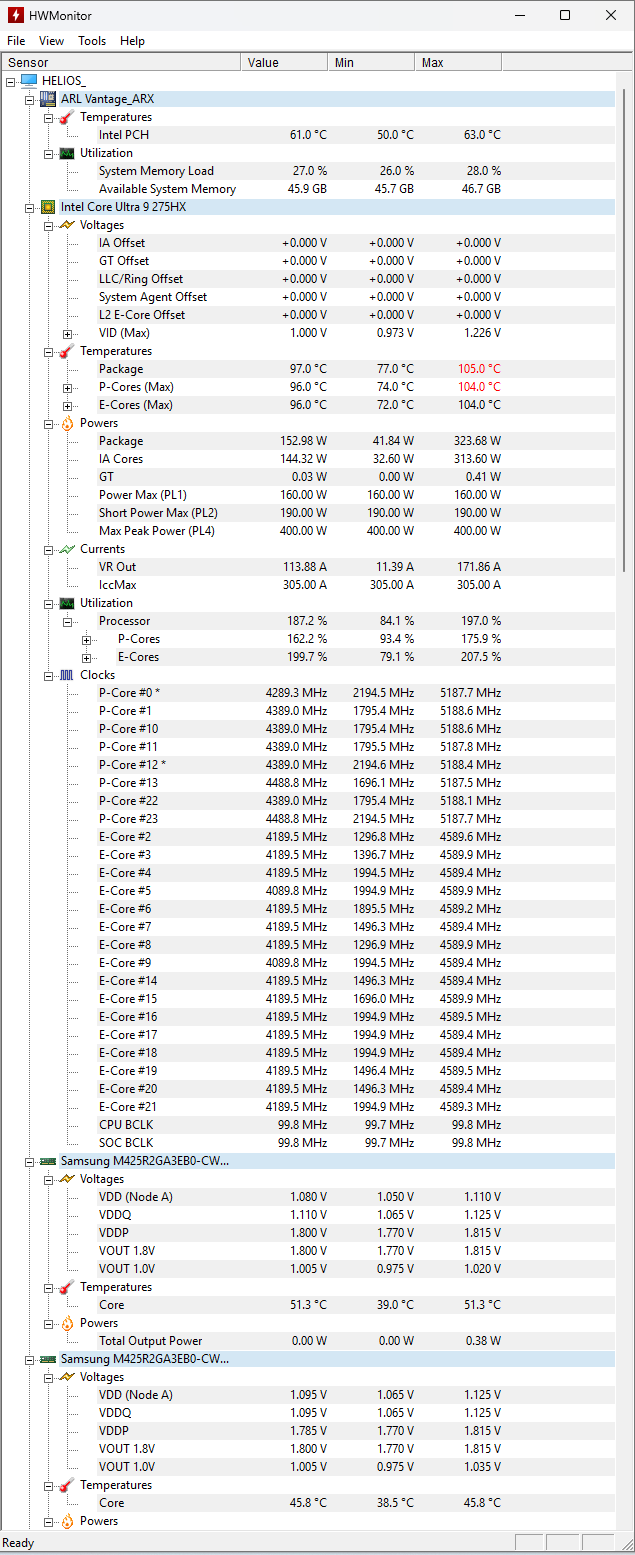Image resolution: width=635 pixels, height=1555 pixels.
Task: Expand P-Cores utilization entry
Action: 86,639
